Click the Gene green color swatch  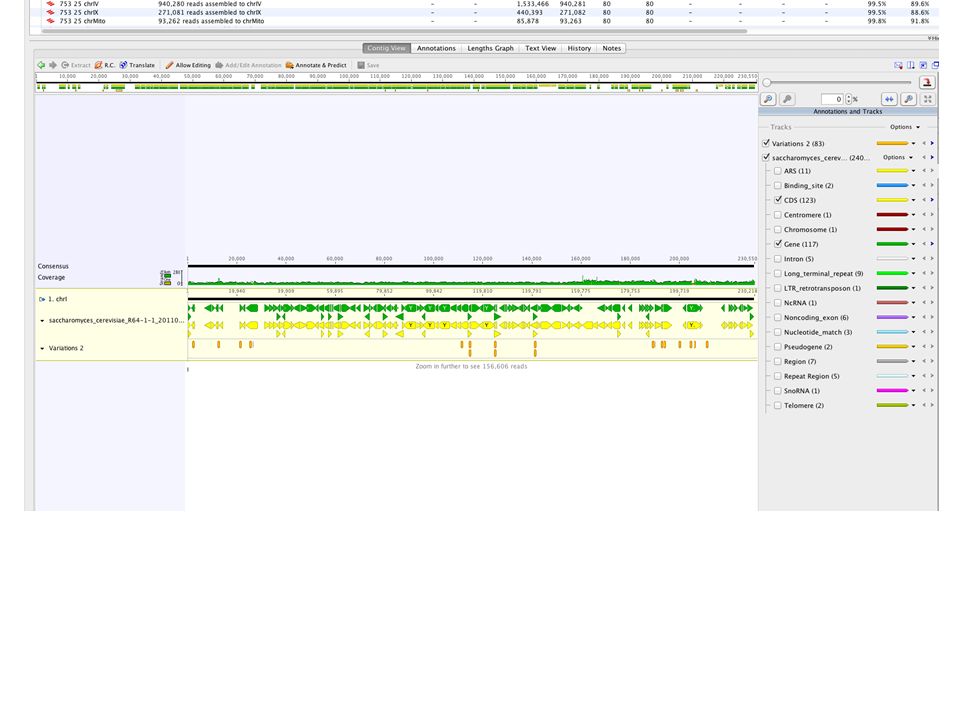pyautogui.click(x=892, y=244)
